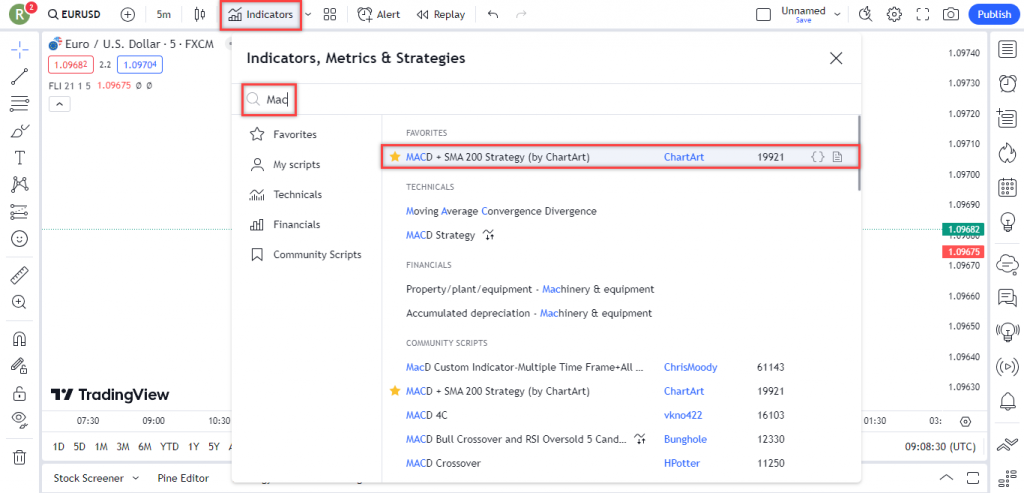
Task: Open document icon for MACD + SMA favorite
Action: pyautogui.click(x=837, y=157)
